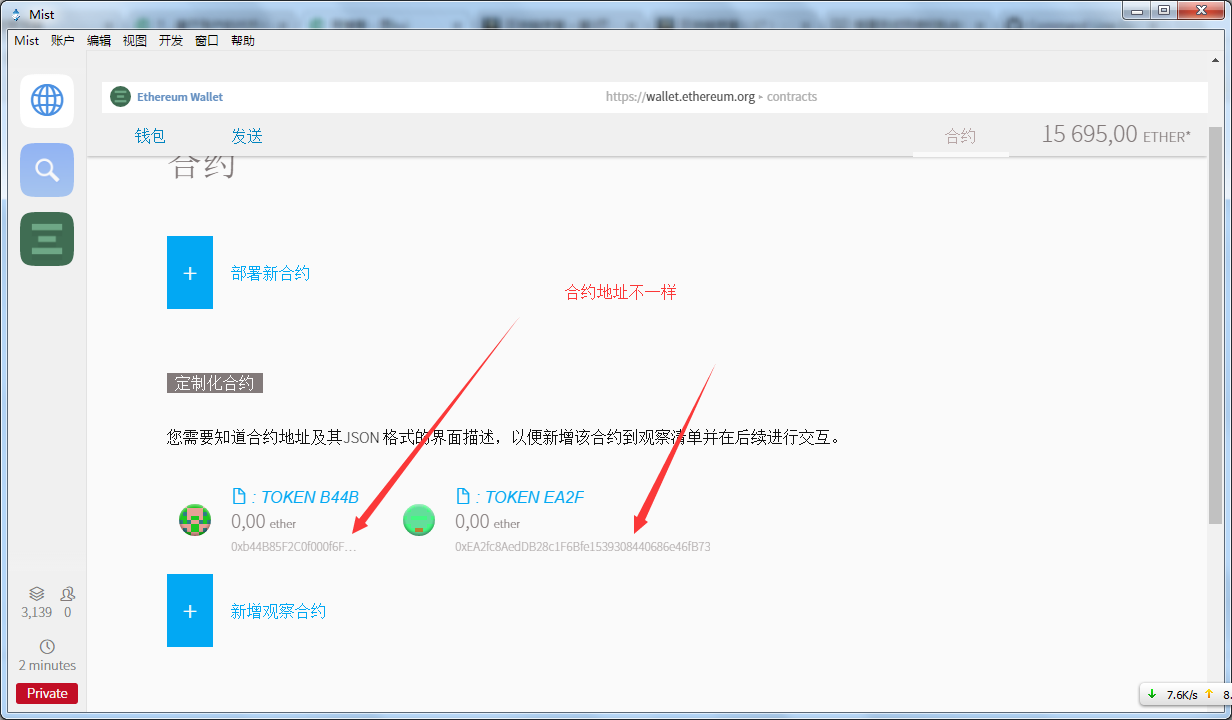Open the globe browser tab in sidebar
Screen dimensions: 1232x720
(x=47, y=100)
